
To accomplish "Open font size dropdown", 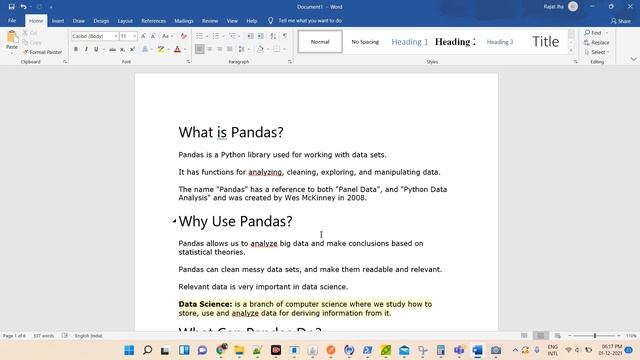I will pyautogui.click(x=134, y=36).
